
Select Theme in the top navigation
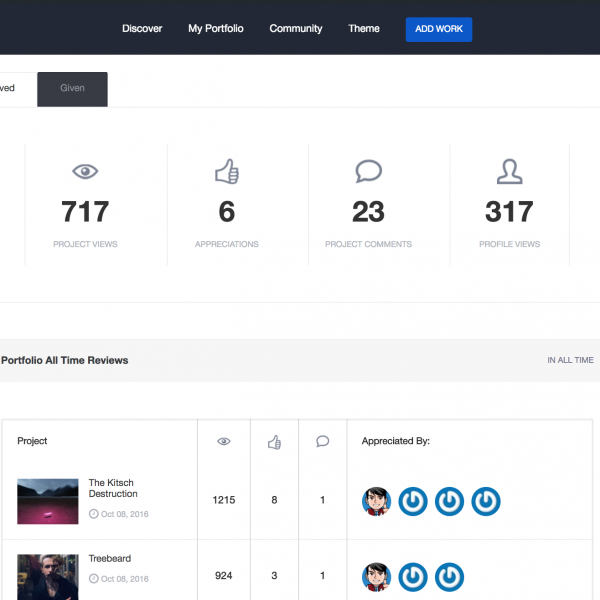click(364, 29)
